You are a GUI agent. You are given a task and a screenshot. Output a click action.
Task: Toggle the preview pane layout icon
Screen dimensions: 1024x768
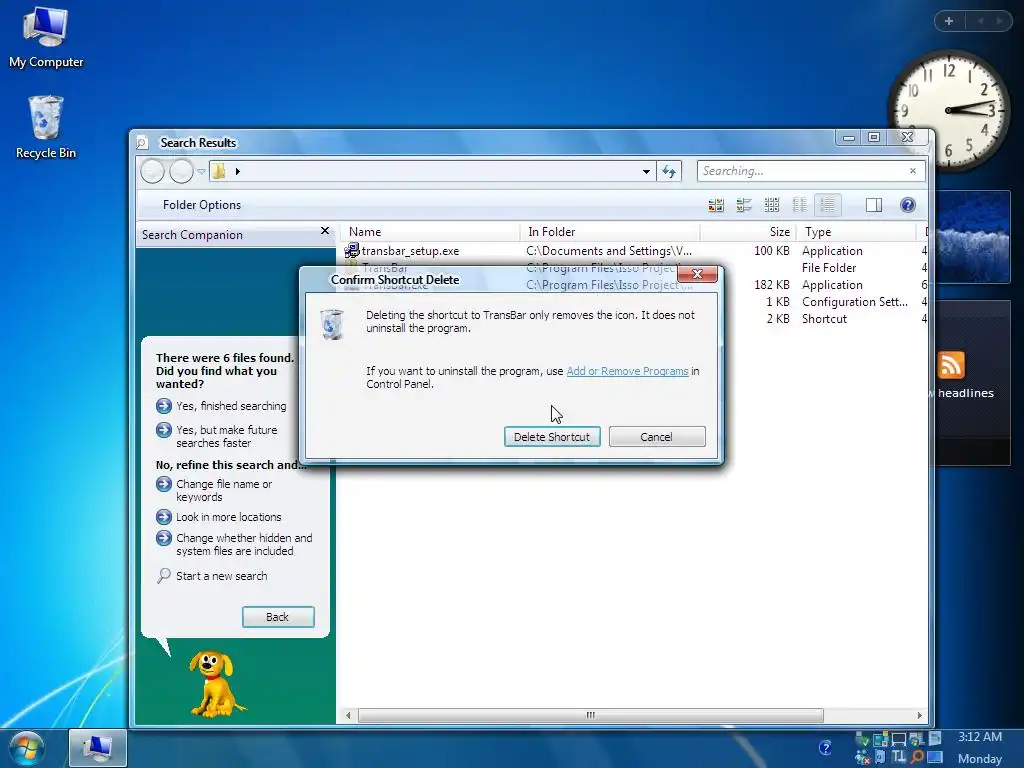(x=874, y=205)
